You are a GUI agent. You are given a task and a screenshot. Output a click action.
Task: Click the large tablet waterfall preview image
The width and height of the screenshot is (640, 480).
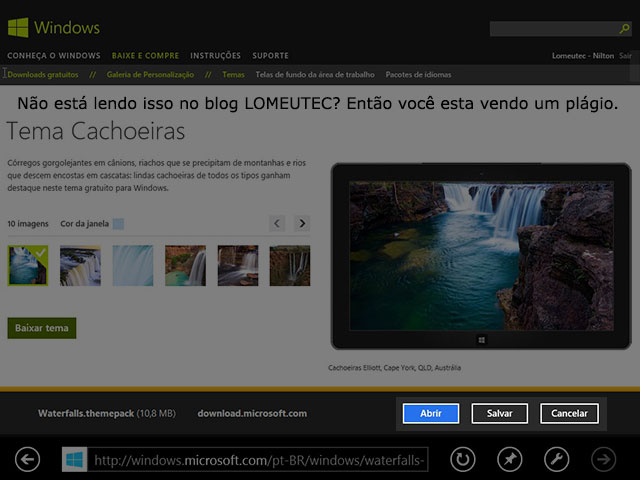(x=481, y=256)
